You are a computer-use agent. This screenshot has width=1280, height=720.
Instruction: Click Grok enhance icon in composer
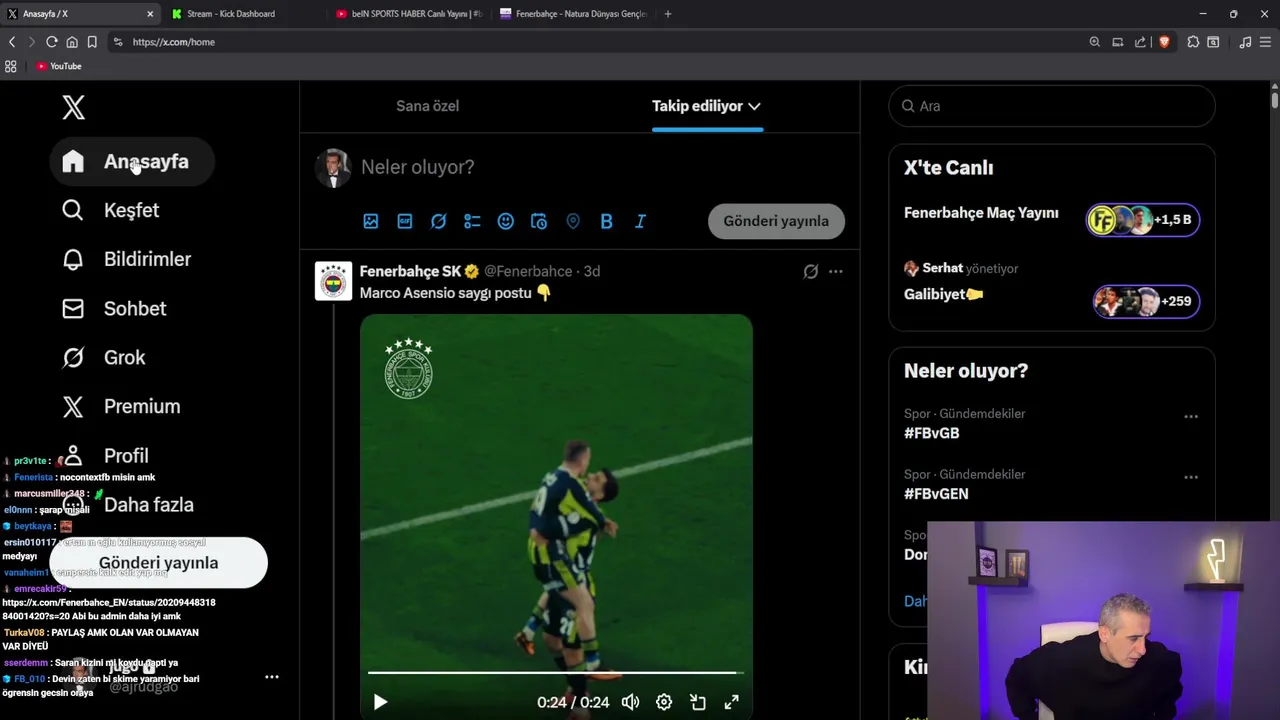(438, 221)
